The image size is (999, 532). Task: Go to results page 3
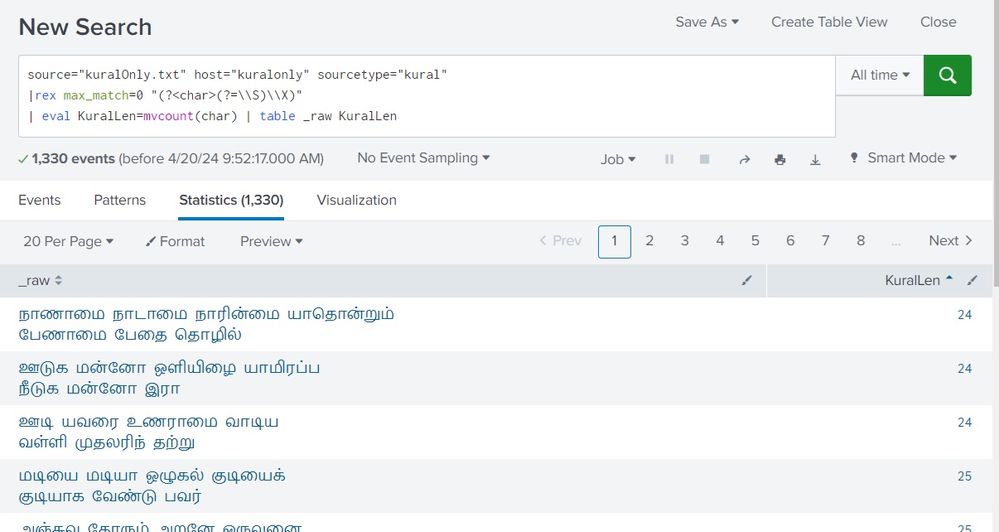[x=684, y=241]
